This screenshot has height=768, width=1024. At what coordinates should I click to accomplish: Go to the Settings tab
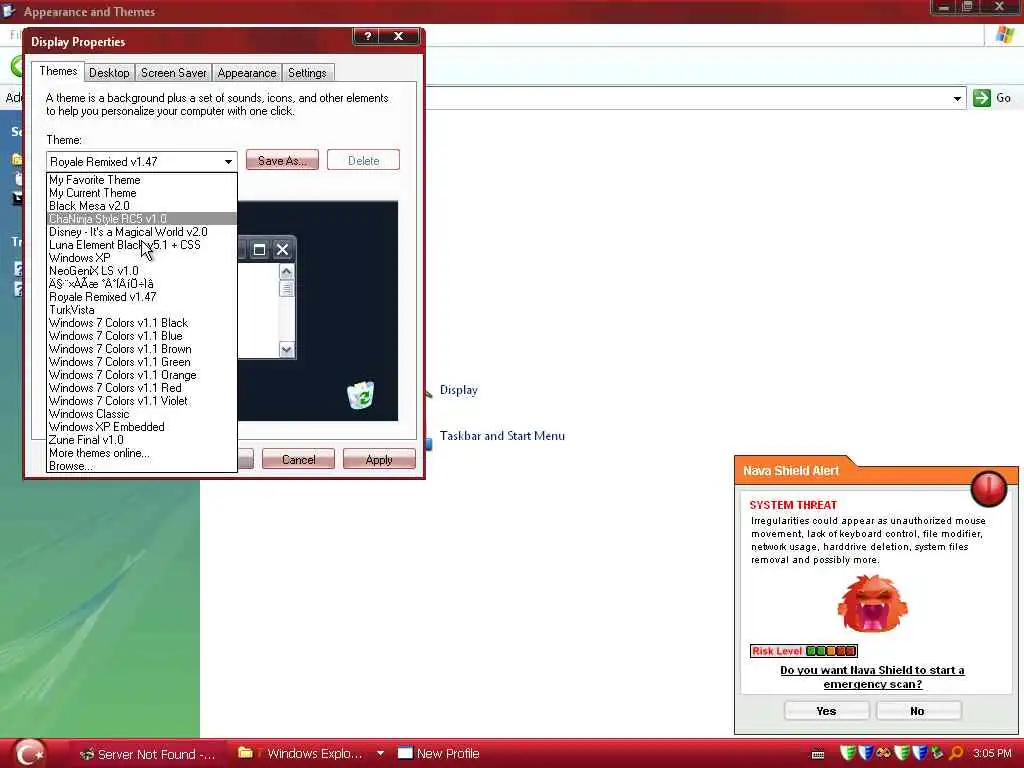tap(307, 72)
